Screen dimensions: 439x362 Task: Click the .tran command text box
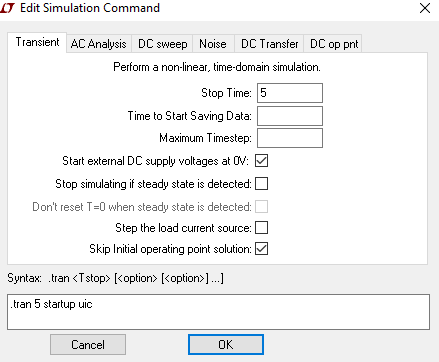(218, 312)
